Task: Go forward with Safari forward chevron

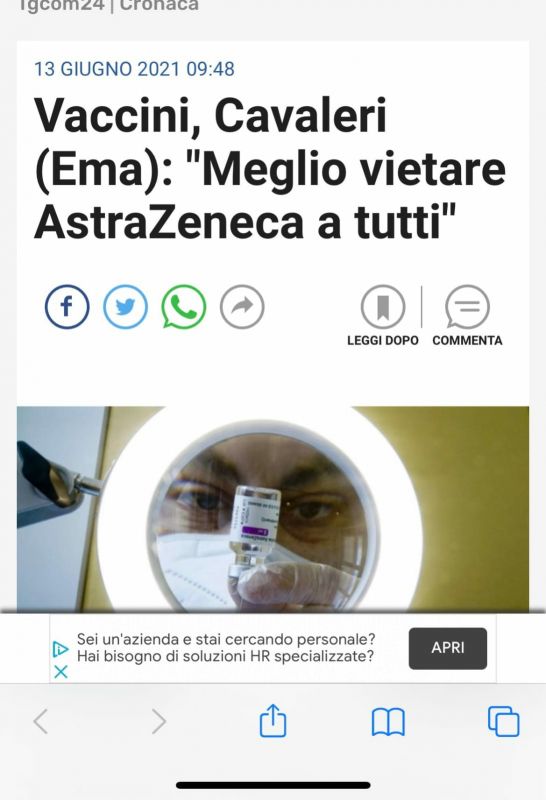Action: (x=159, y=721)
